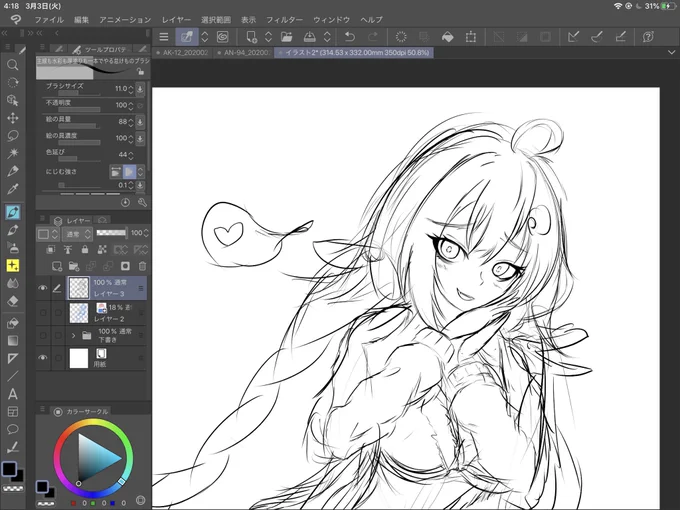The image size is (680, 510).
Task: Toggle set as reference layer lighthouse icon
Action: (x=68, y=249)
